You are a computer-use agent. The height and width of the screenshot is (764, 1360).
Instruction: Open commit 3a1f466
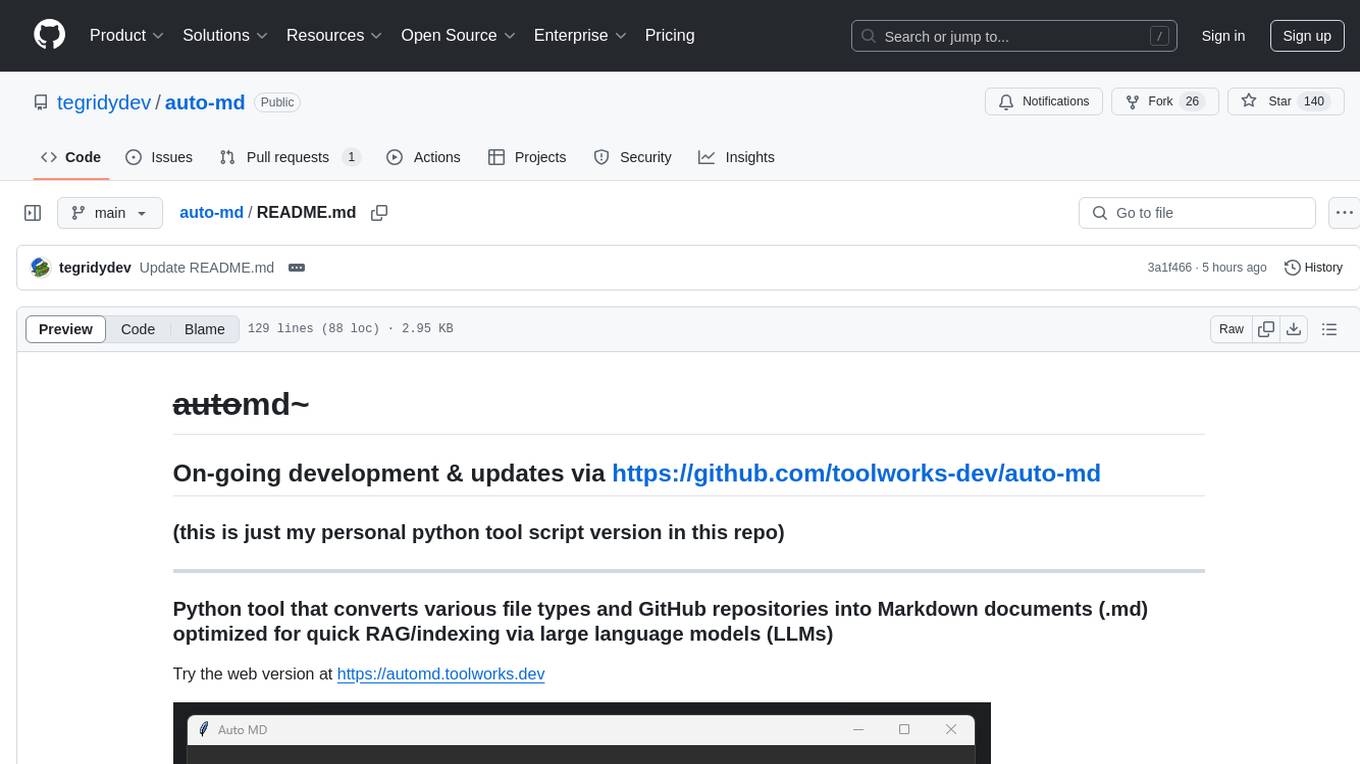(x=1170, y=267)
